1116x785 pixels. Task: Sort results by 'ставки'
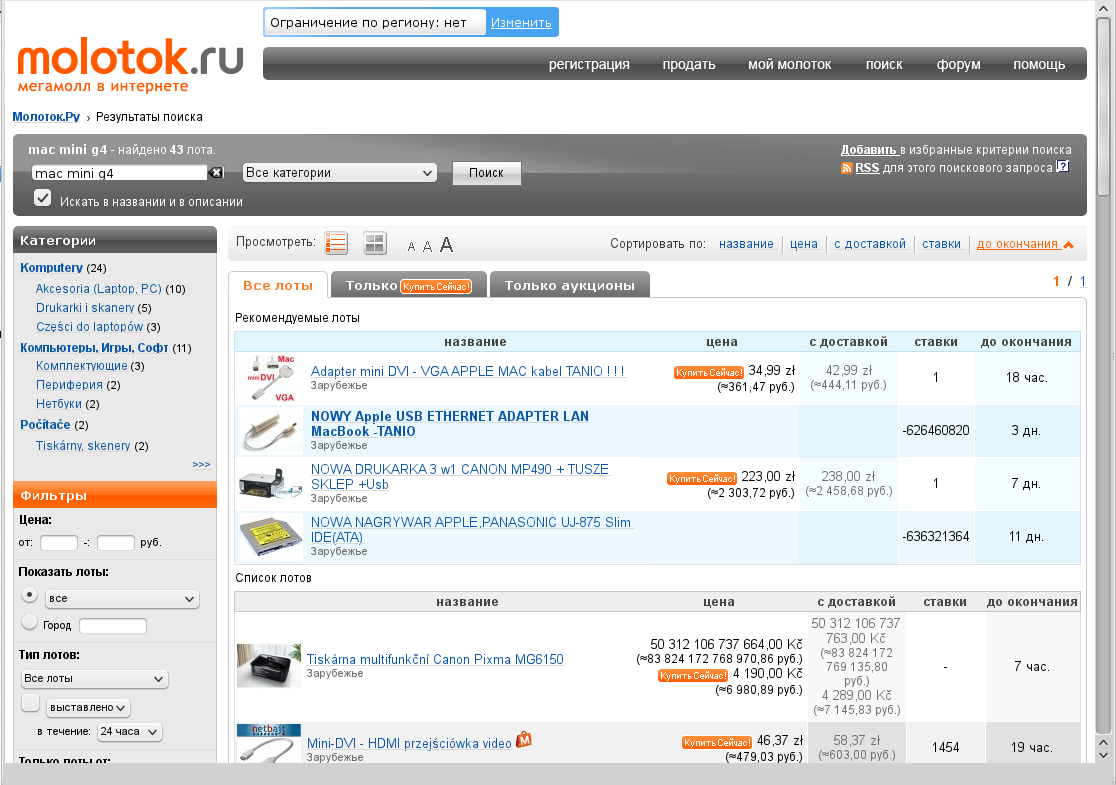point(941,243)
